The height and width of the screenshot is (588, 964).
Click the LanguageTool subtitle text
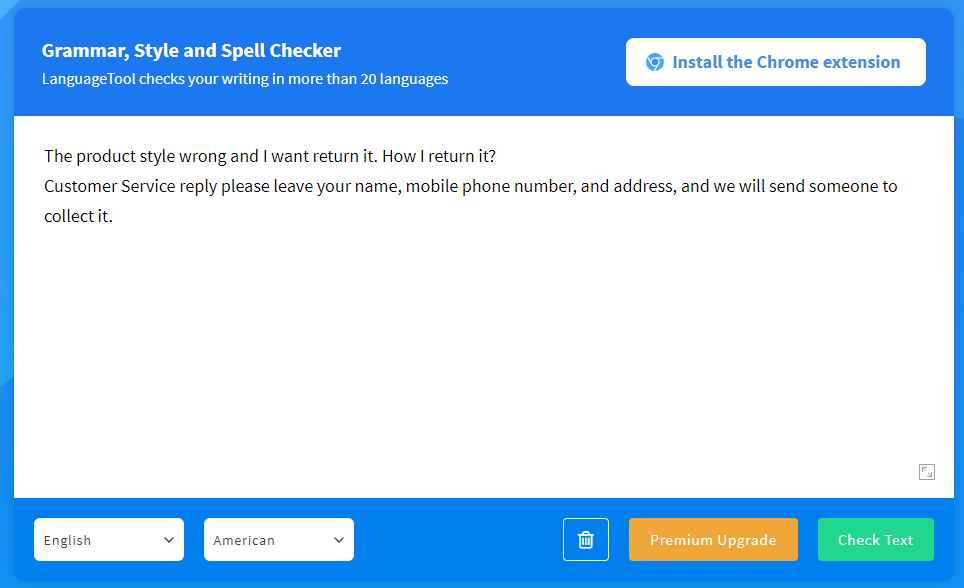245,79
